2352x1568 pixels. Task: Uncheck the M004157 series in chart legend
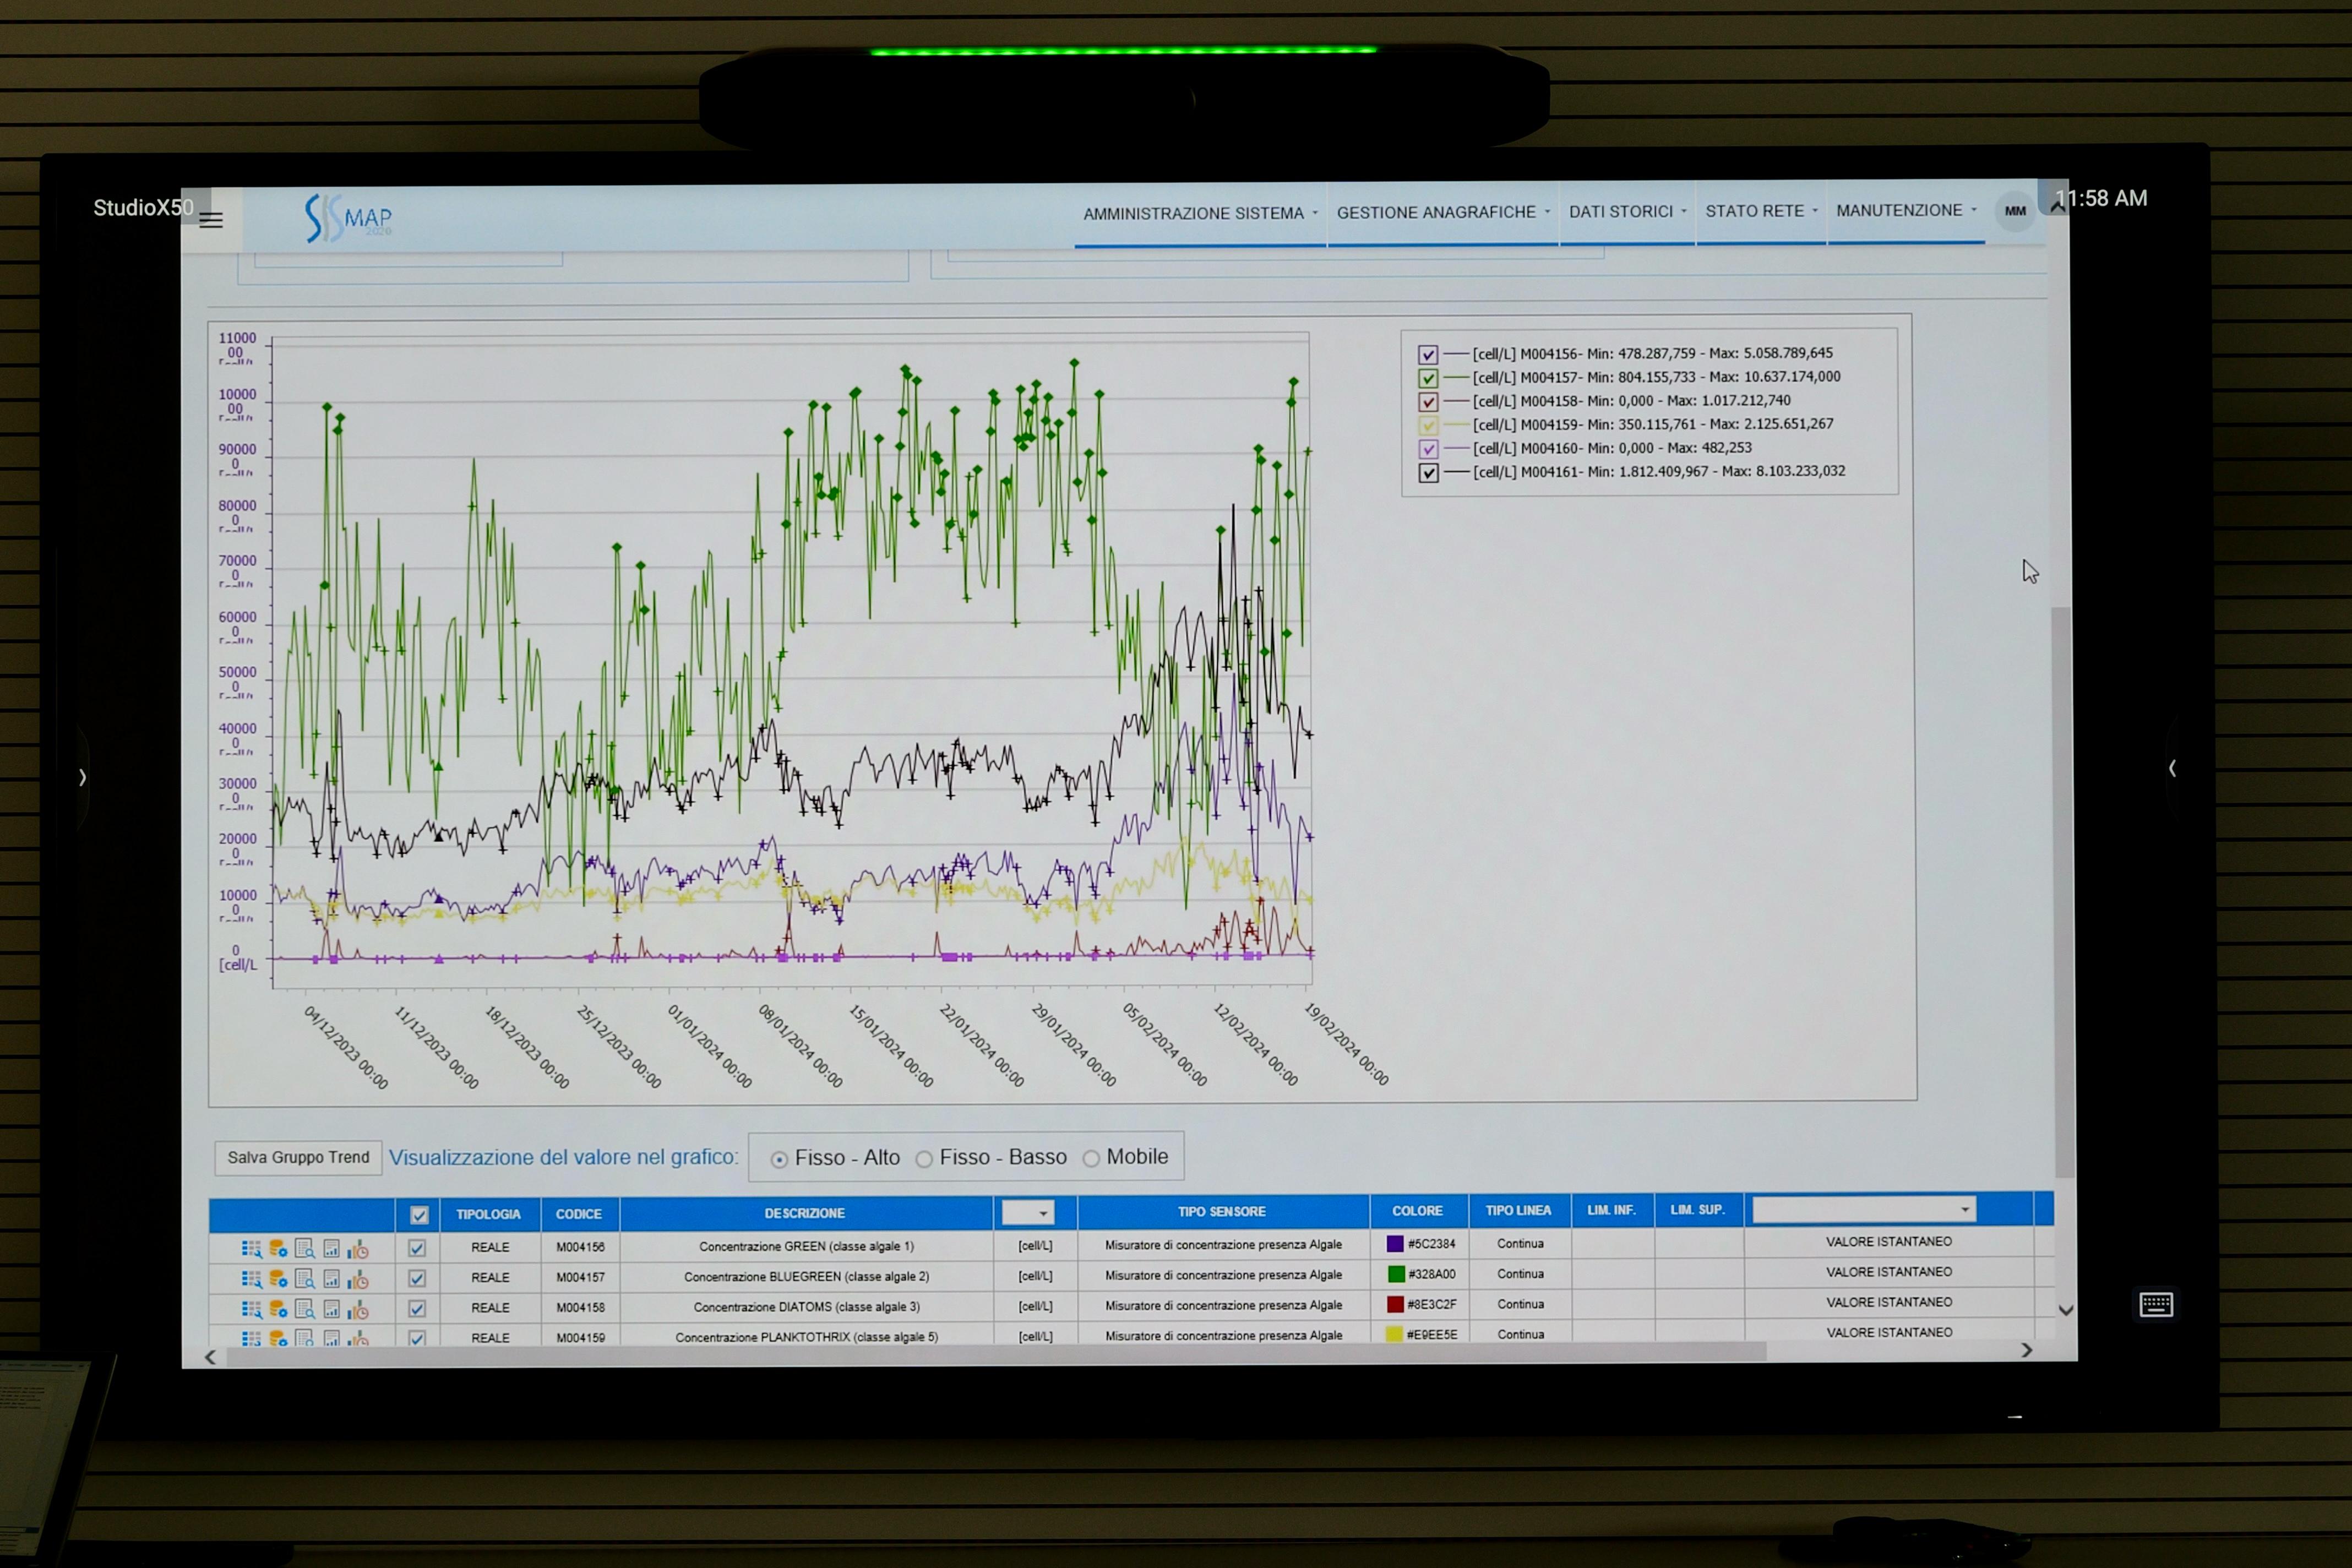1428,378
